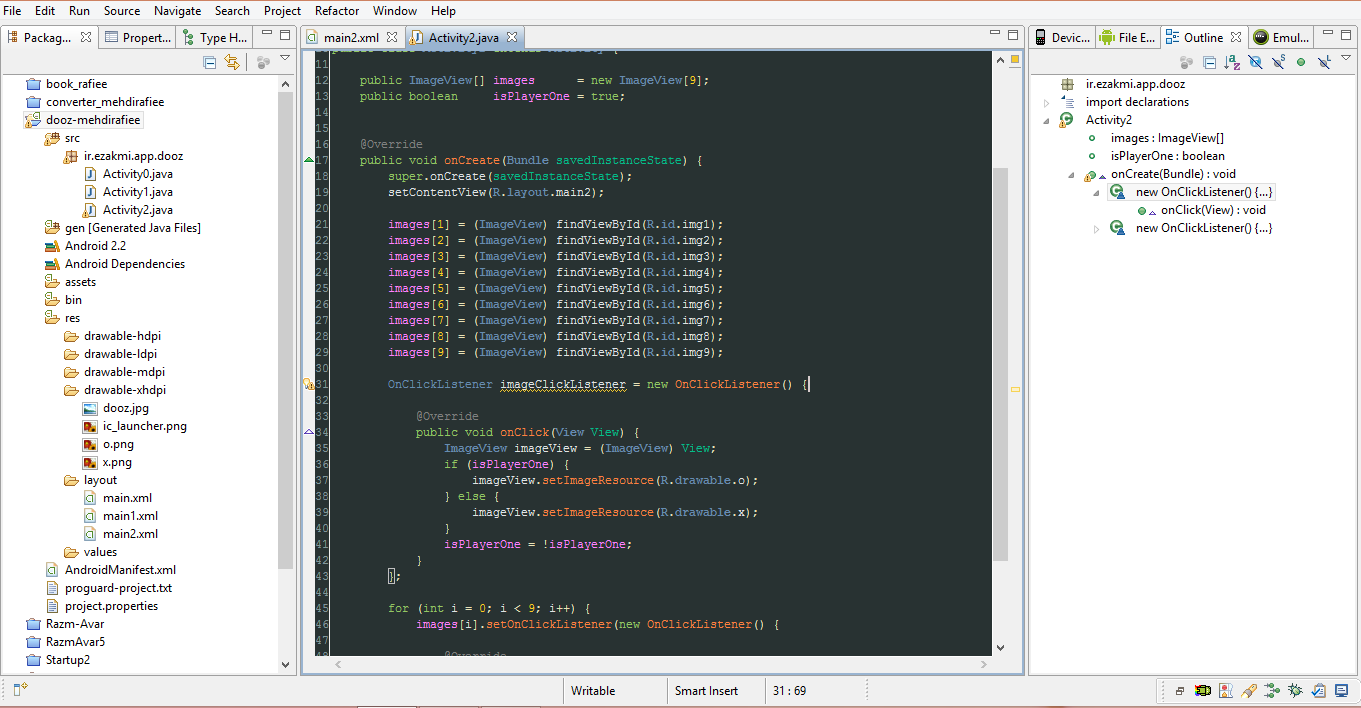Open the pen-shaped fast view icon

pos(1249,691)
